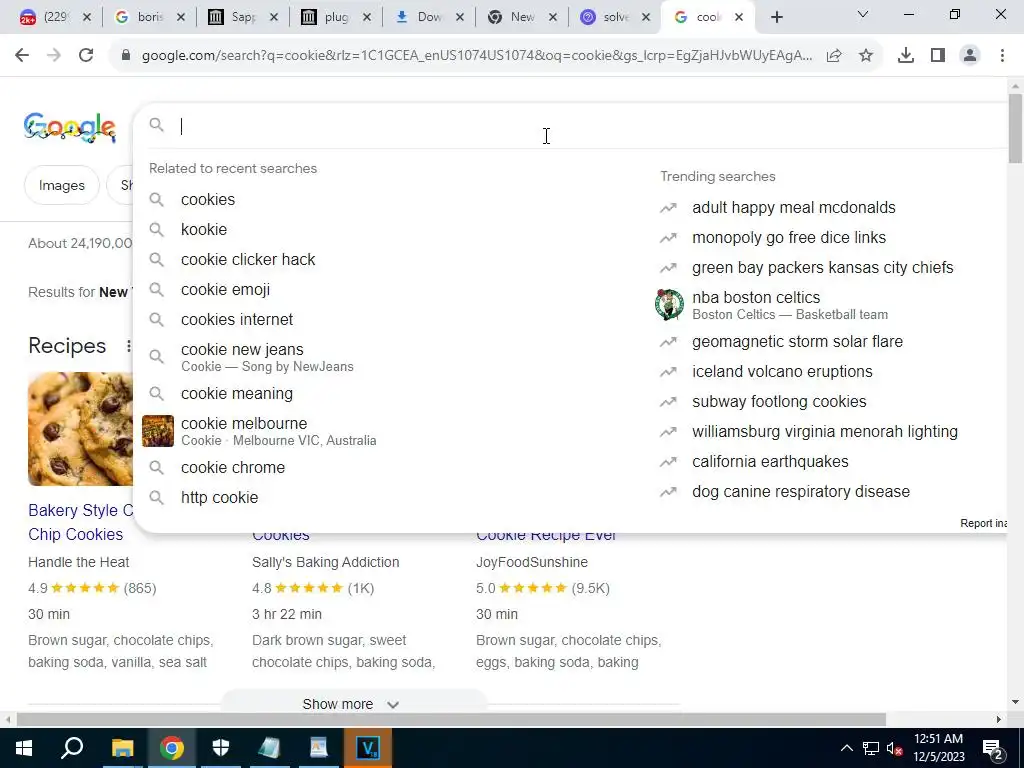Open the side panel icon

pos(938,56)
